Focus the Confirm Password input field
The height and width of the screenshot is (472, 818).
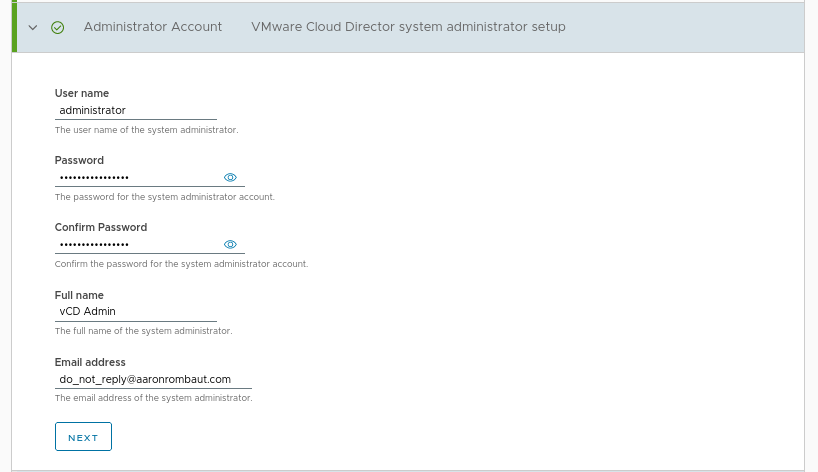click(x=135, y=244)
